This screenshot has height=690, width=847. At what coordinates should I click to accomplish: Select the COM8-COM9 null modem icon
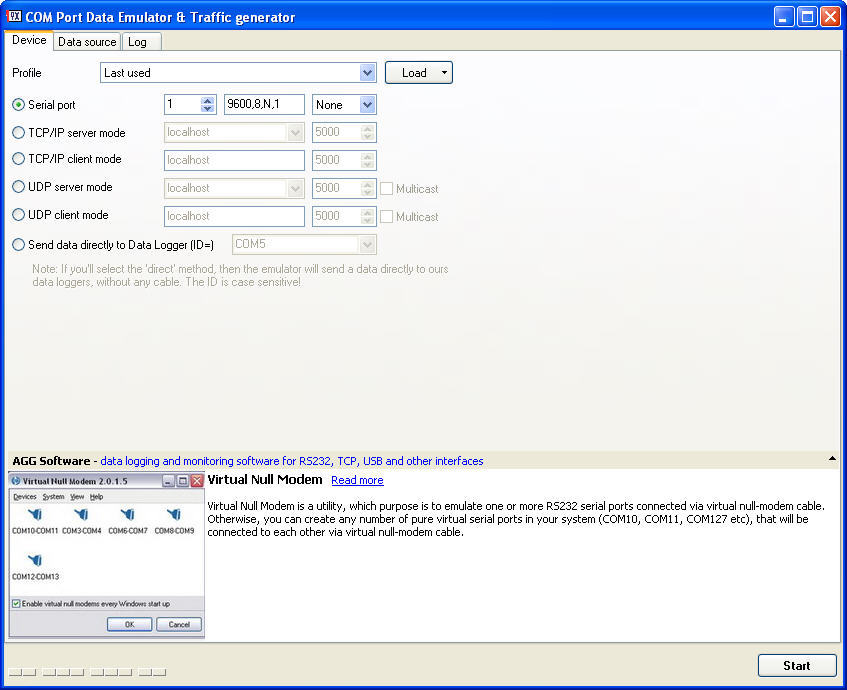[x=176, y=514]
